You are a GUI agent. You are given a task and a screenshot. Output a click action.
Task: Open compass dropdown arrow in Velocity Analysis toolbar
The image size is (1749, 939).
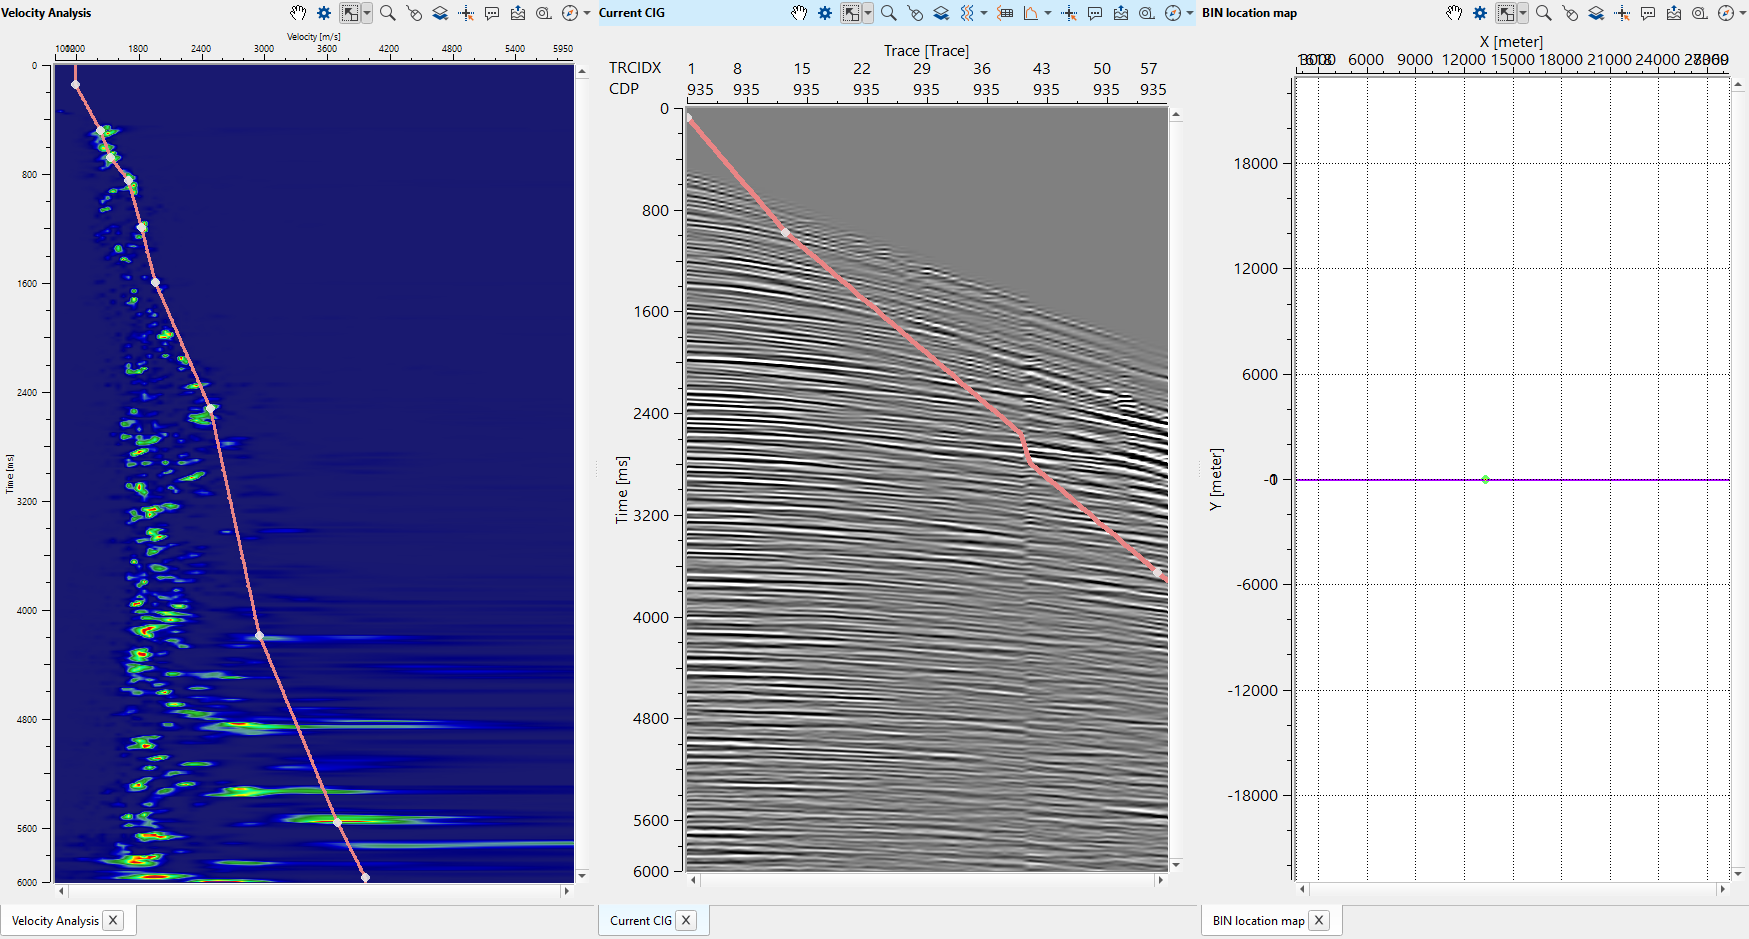587,13
